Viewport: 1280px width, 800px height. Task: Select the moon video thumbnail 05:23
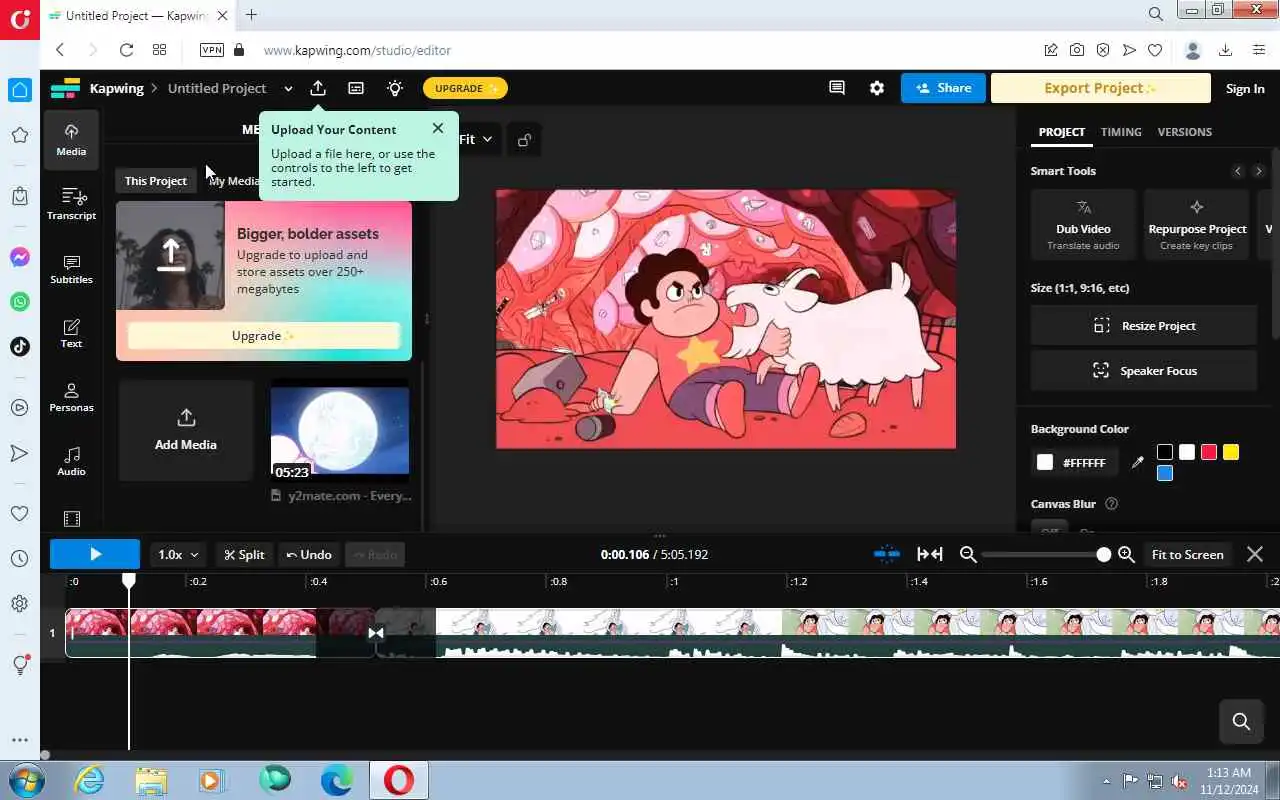point(340,430)
